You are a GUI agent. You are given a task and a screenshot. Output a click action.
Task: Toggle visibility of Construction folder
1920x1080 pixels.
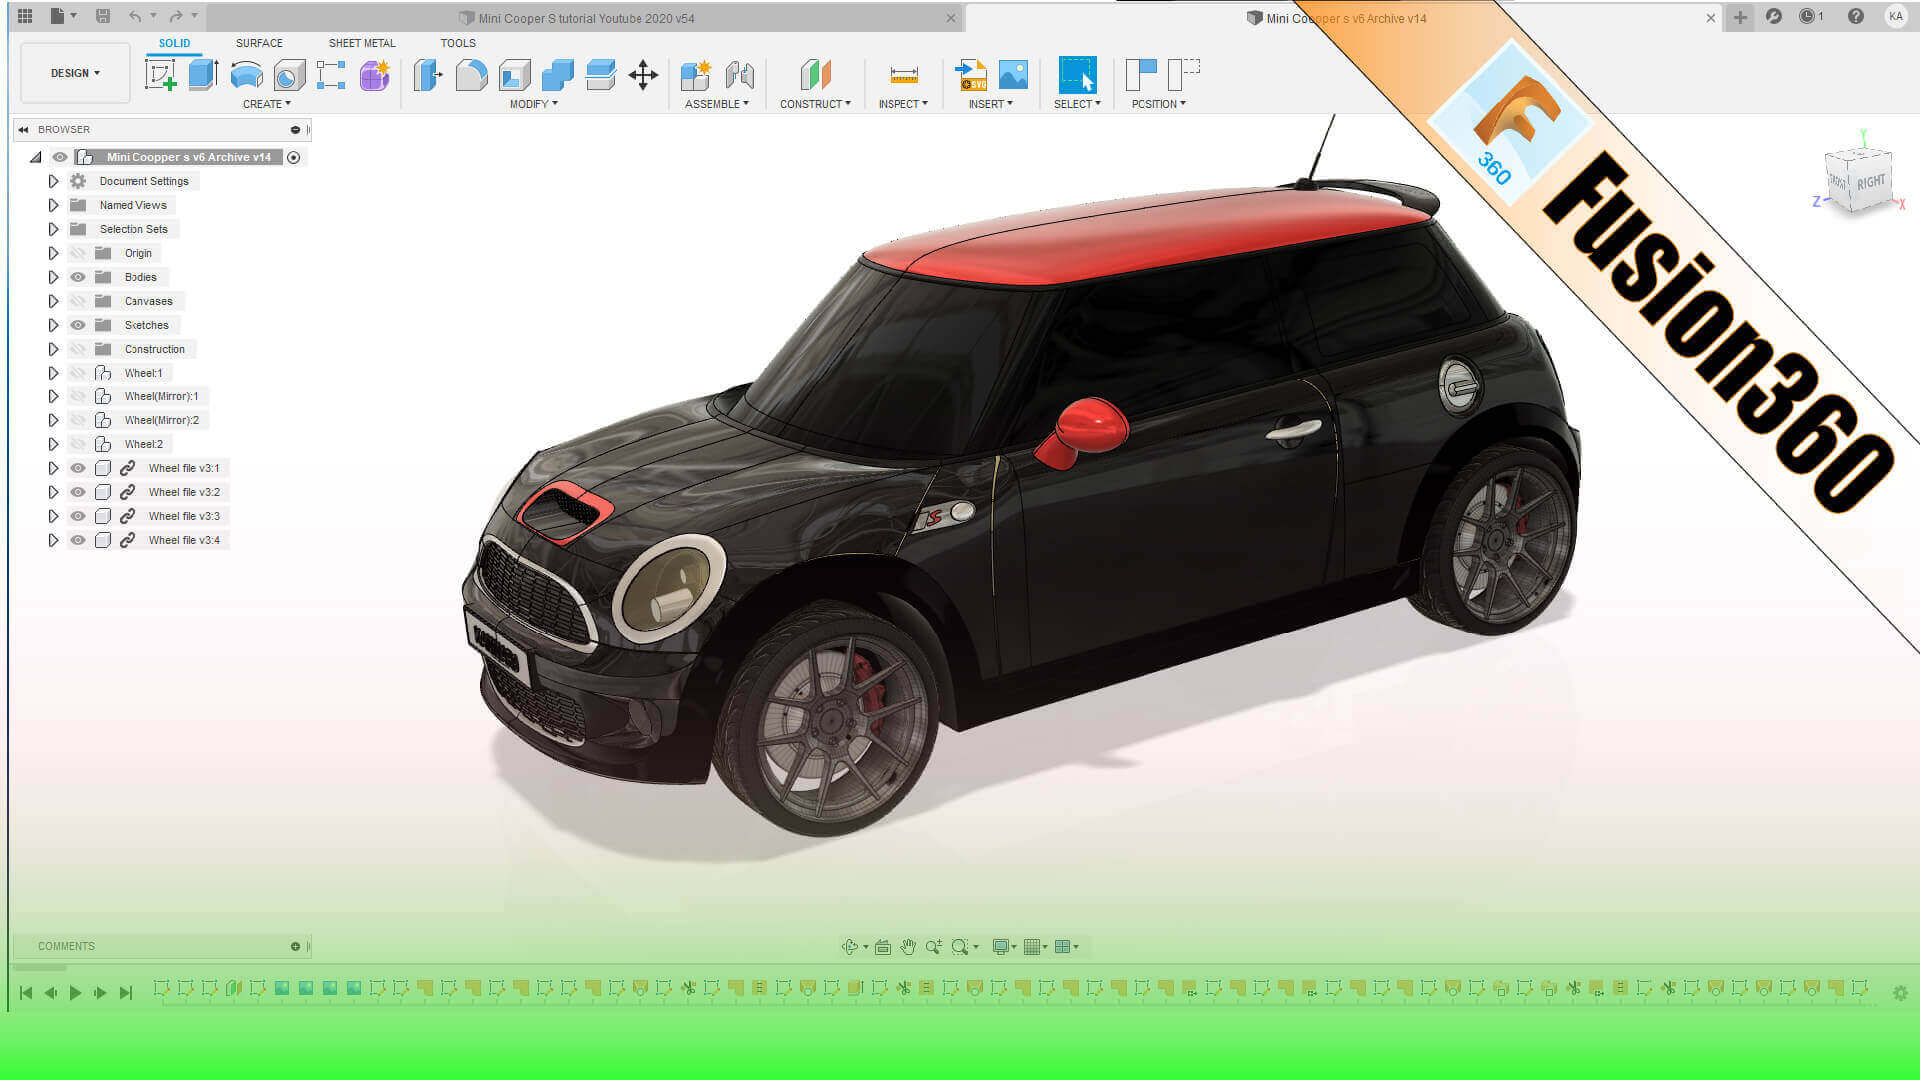(78, 349)
